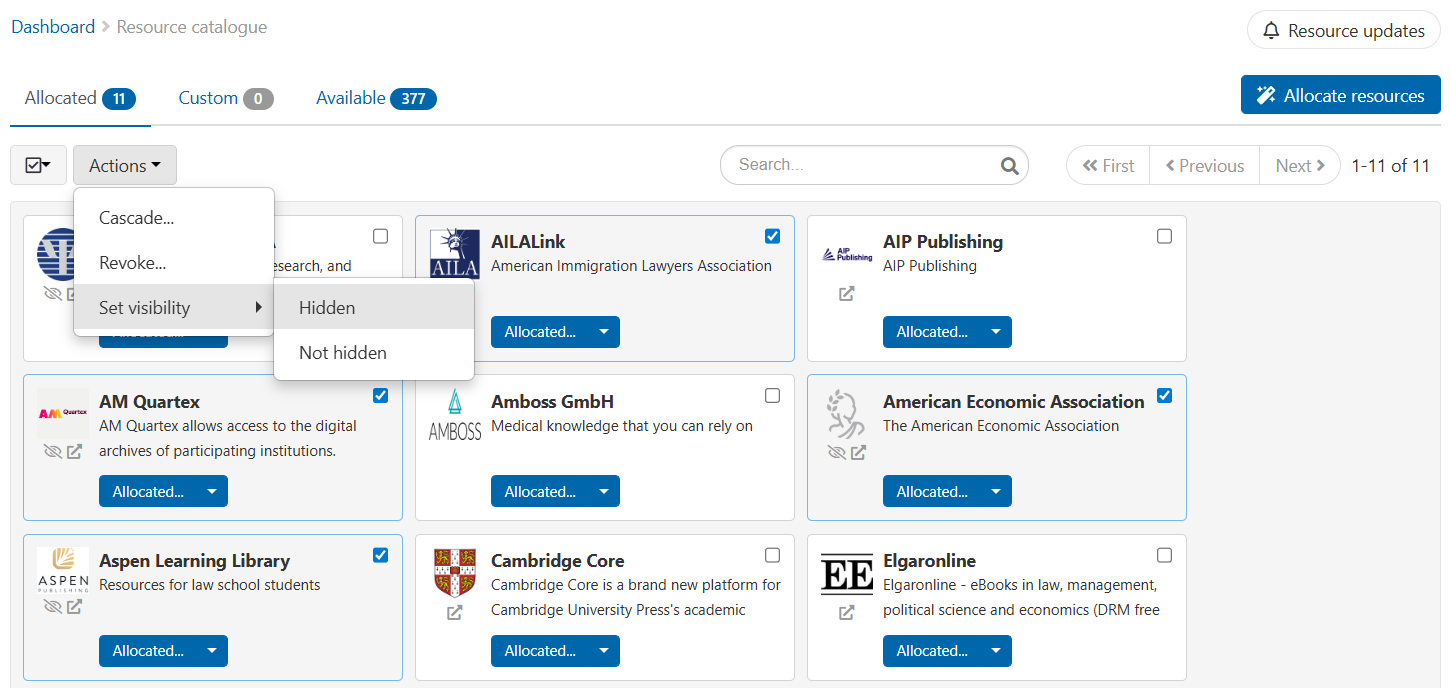
Task: Click the Cambridge Core crest logo
Action: (455, 572)
